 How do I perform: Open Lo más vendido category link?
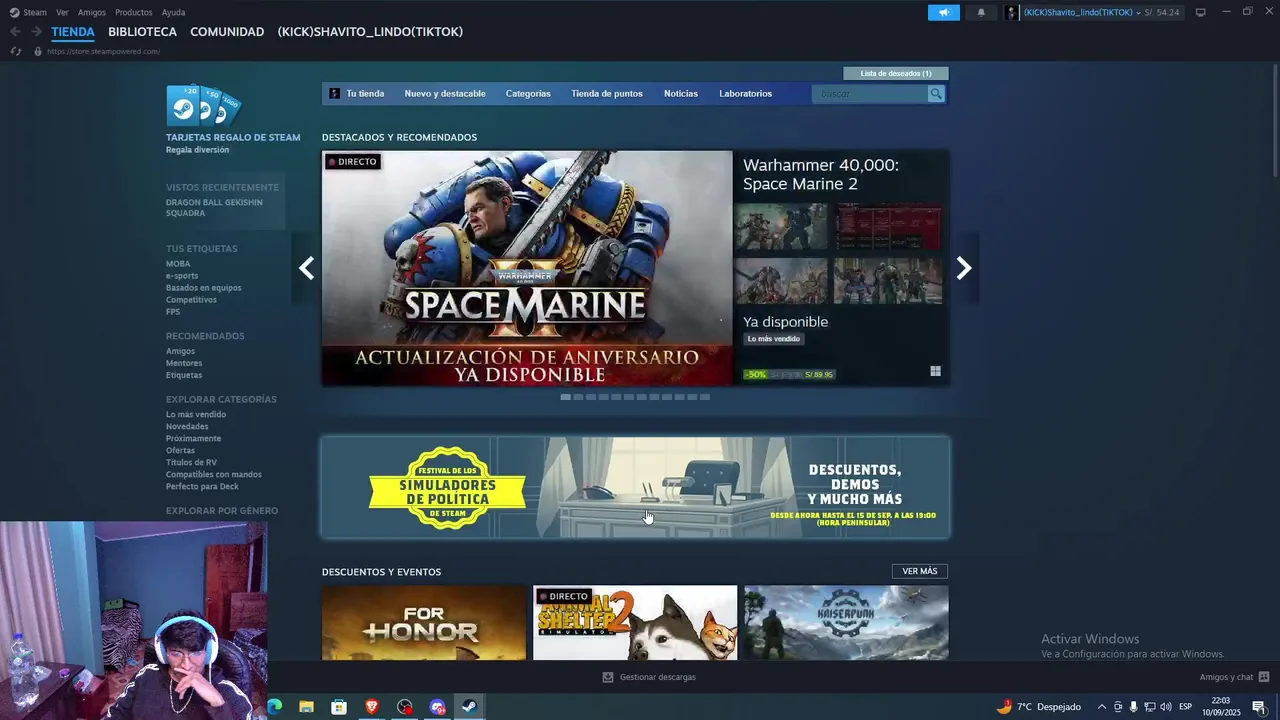pyautogui.click(x=196, y=414)
